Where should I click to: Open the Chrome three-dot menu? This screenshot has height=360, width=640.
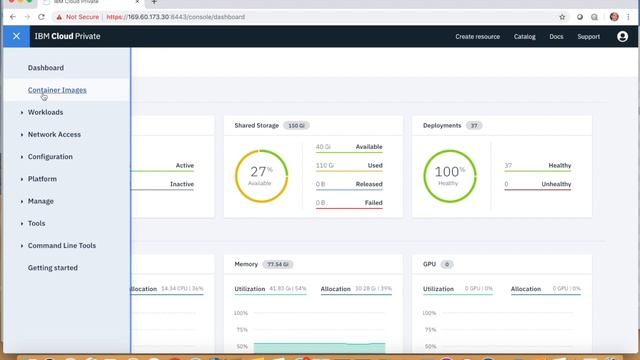point(628,17)
